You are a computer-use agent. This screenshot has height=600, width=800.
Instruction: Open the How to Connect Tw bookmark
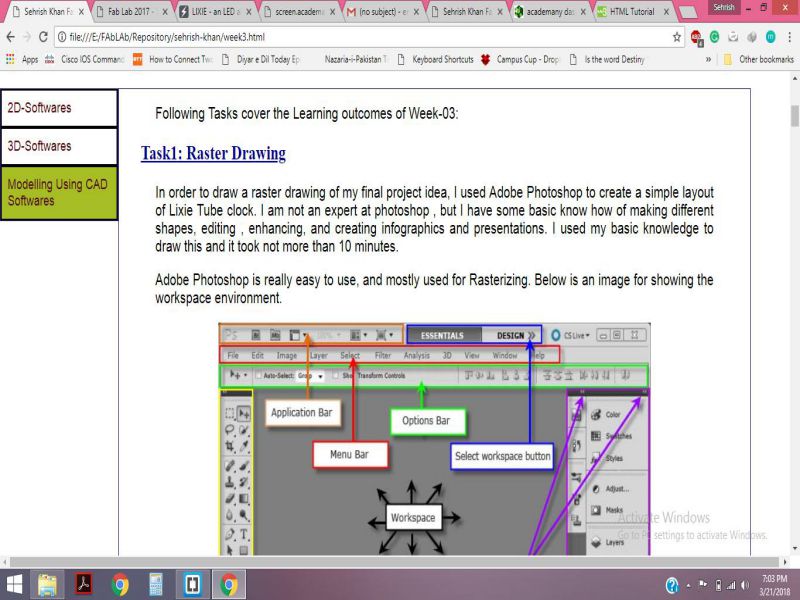click(172, 59)
